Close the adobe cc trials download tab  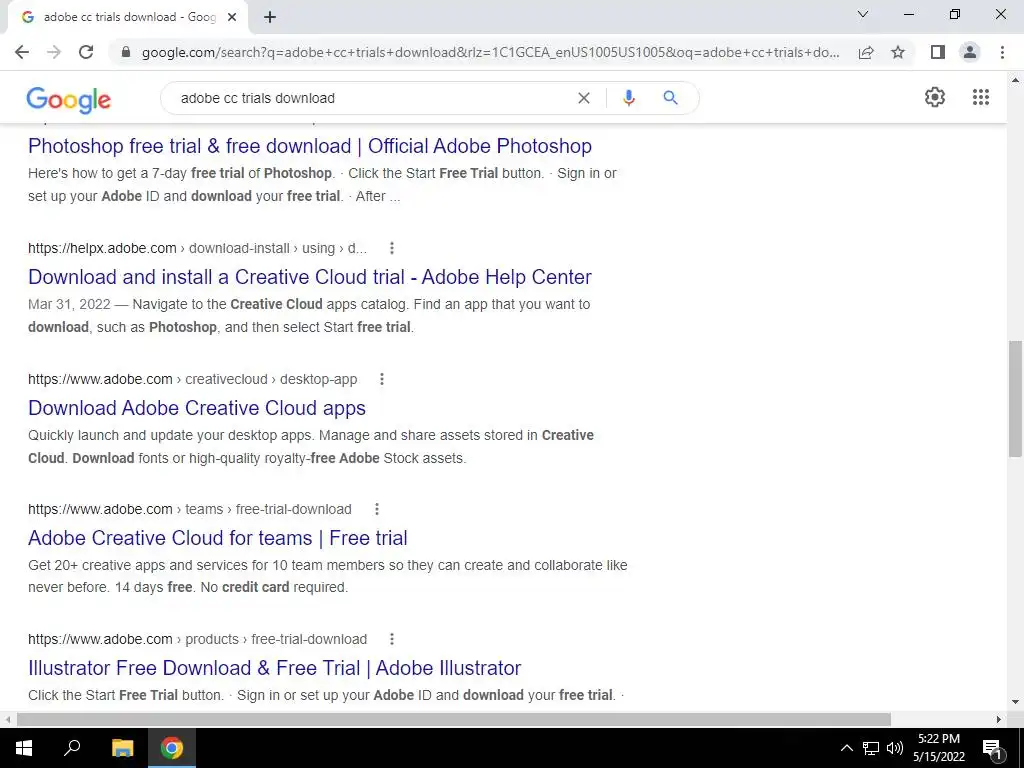(232, 18)
